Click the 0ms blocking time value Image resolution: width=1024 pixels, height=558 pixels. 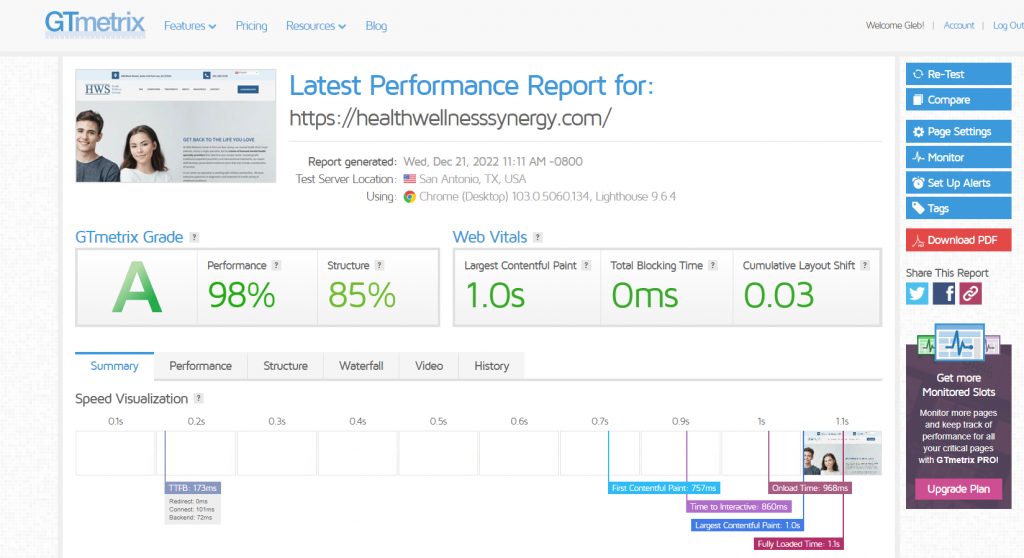(x=645, y=295)
